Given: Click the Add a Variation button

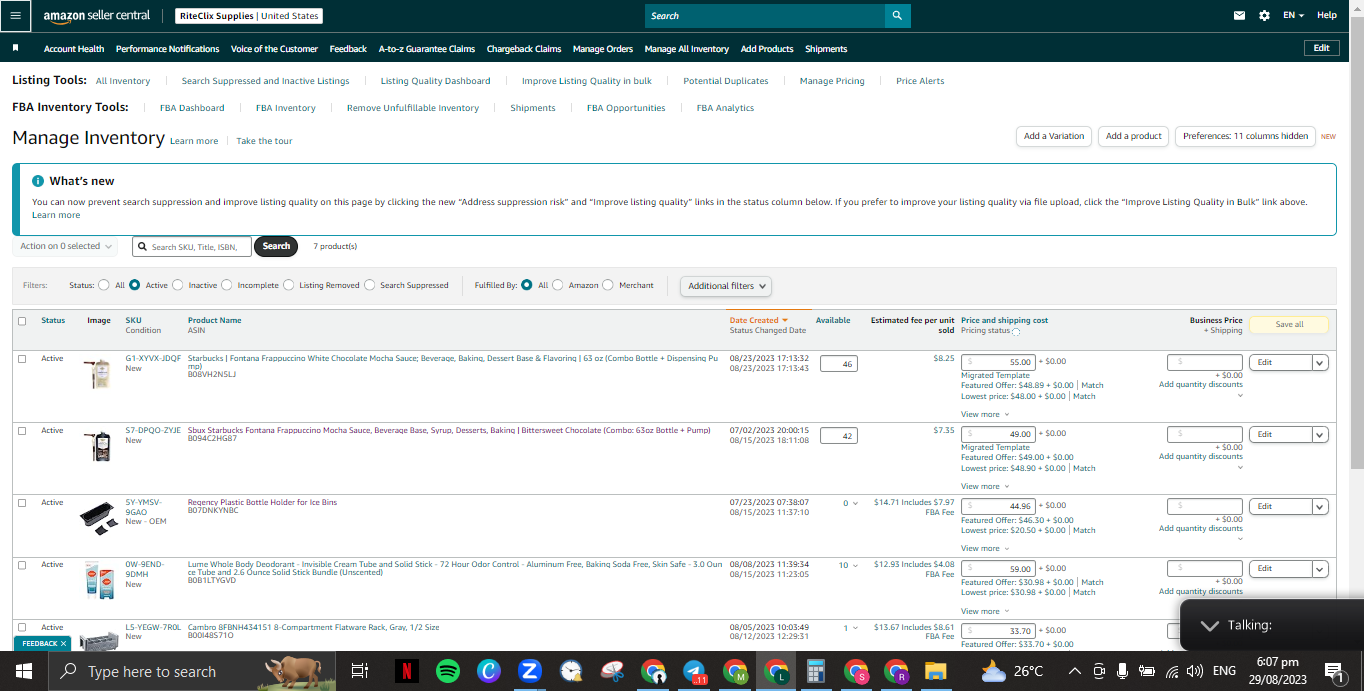Looking at the screenshot, I should 1054,136.
